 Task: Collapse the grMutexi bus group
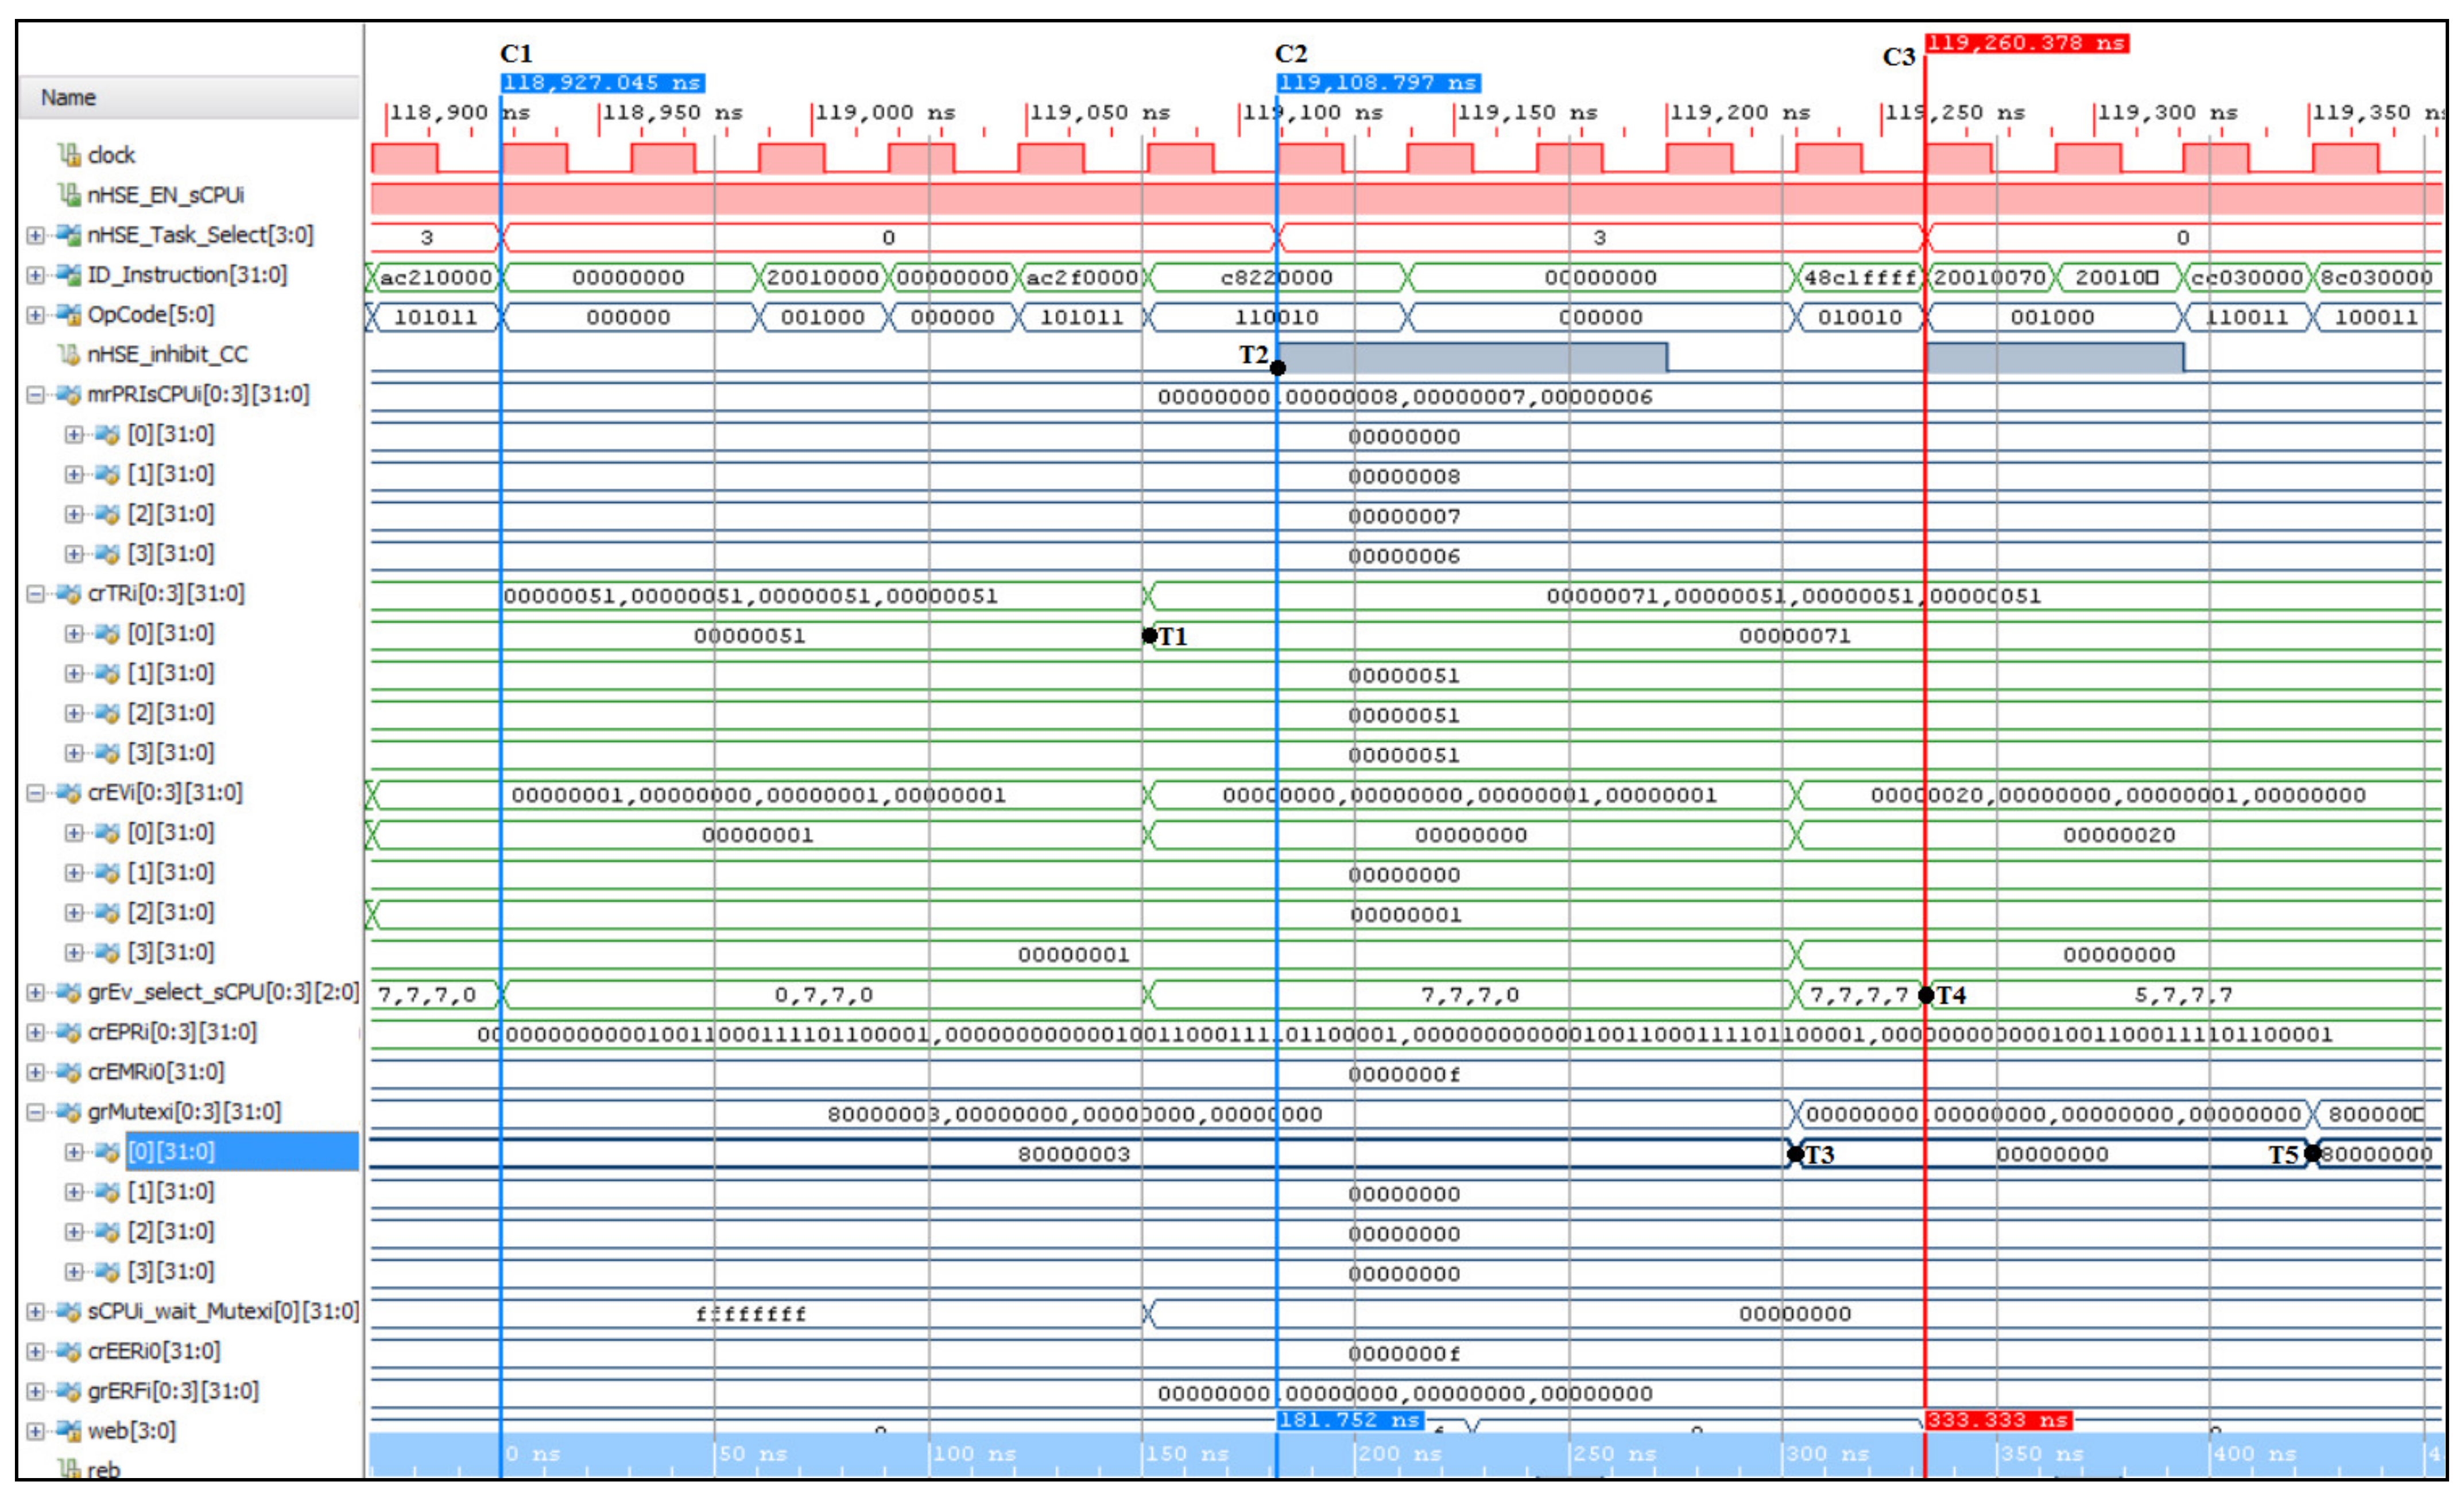(x=35, y=1112)
